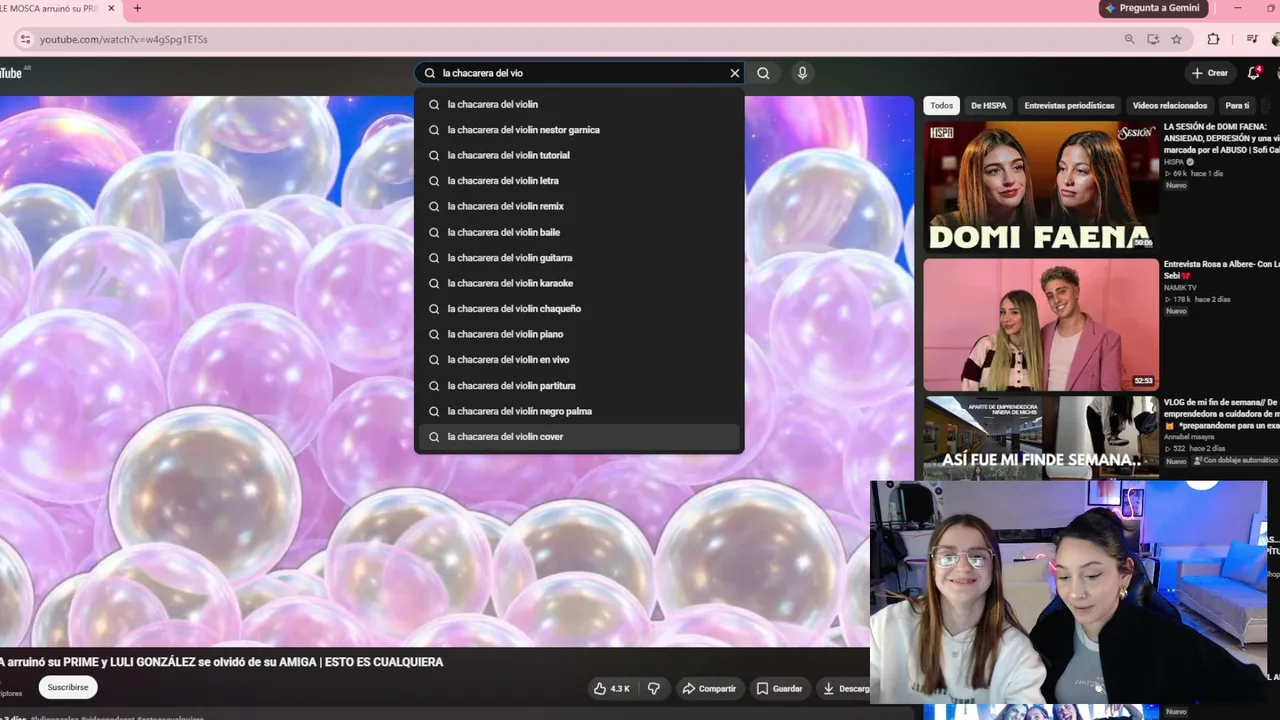
Task: Open the browser zoom magnifier icon
Action: [1129, 39]
